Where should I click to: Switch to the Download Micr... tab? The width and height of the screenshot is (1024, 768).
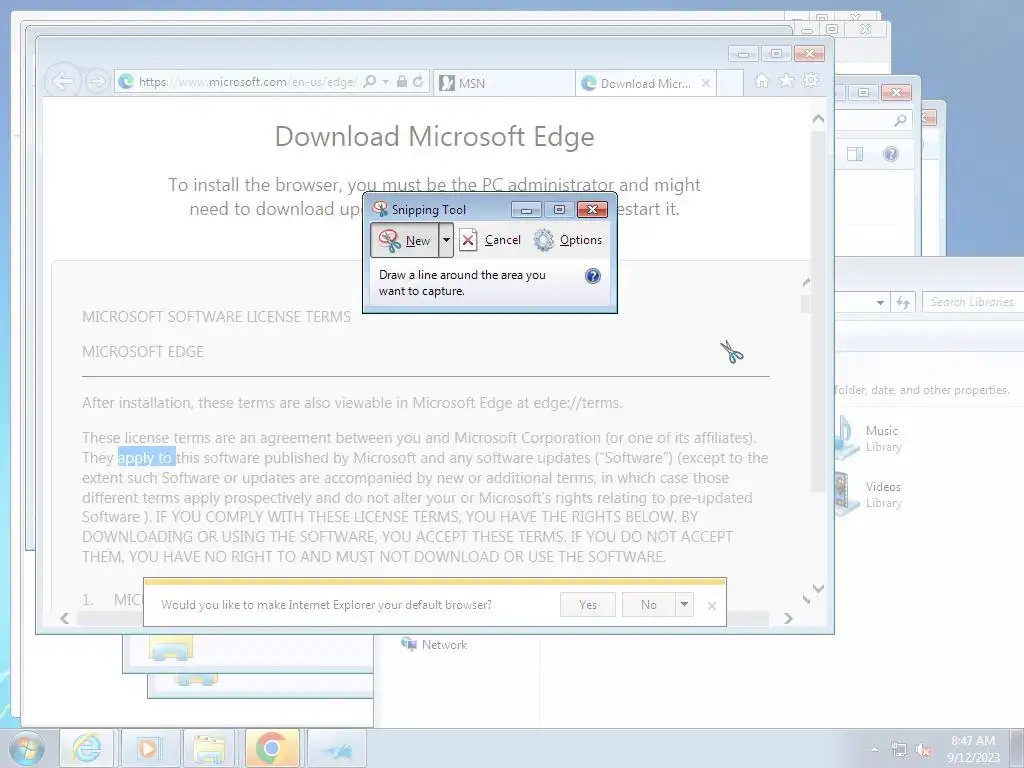tap(645, 83)
